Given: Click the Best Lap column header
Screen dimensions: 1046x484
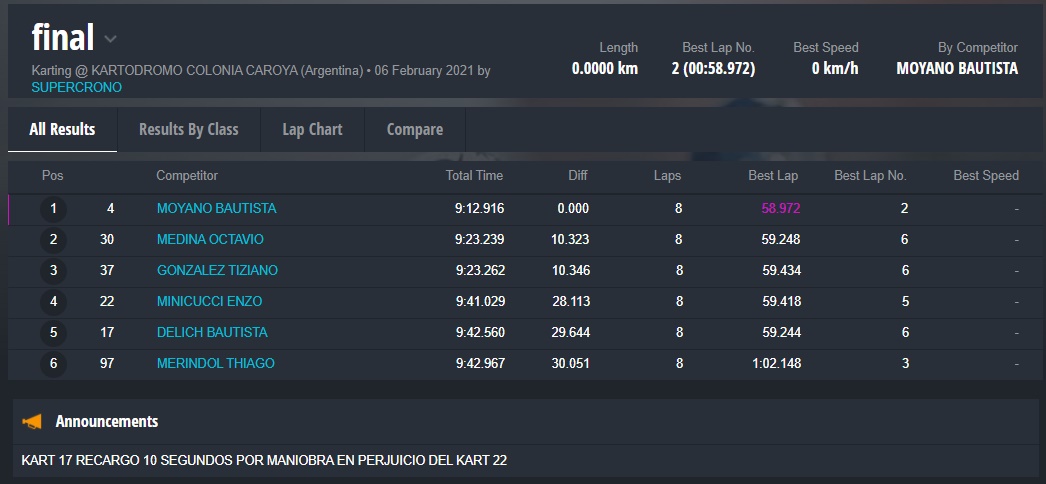Looking at the screenshot, I should point(773,176).
